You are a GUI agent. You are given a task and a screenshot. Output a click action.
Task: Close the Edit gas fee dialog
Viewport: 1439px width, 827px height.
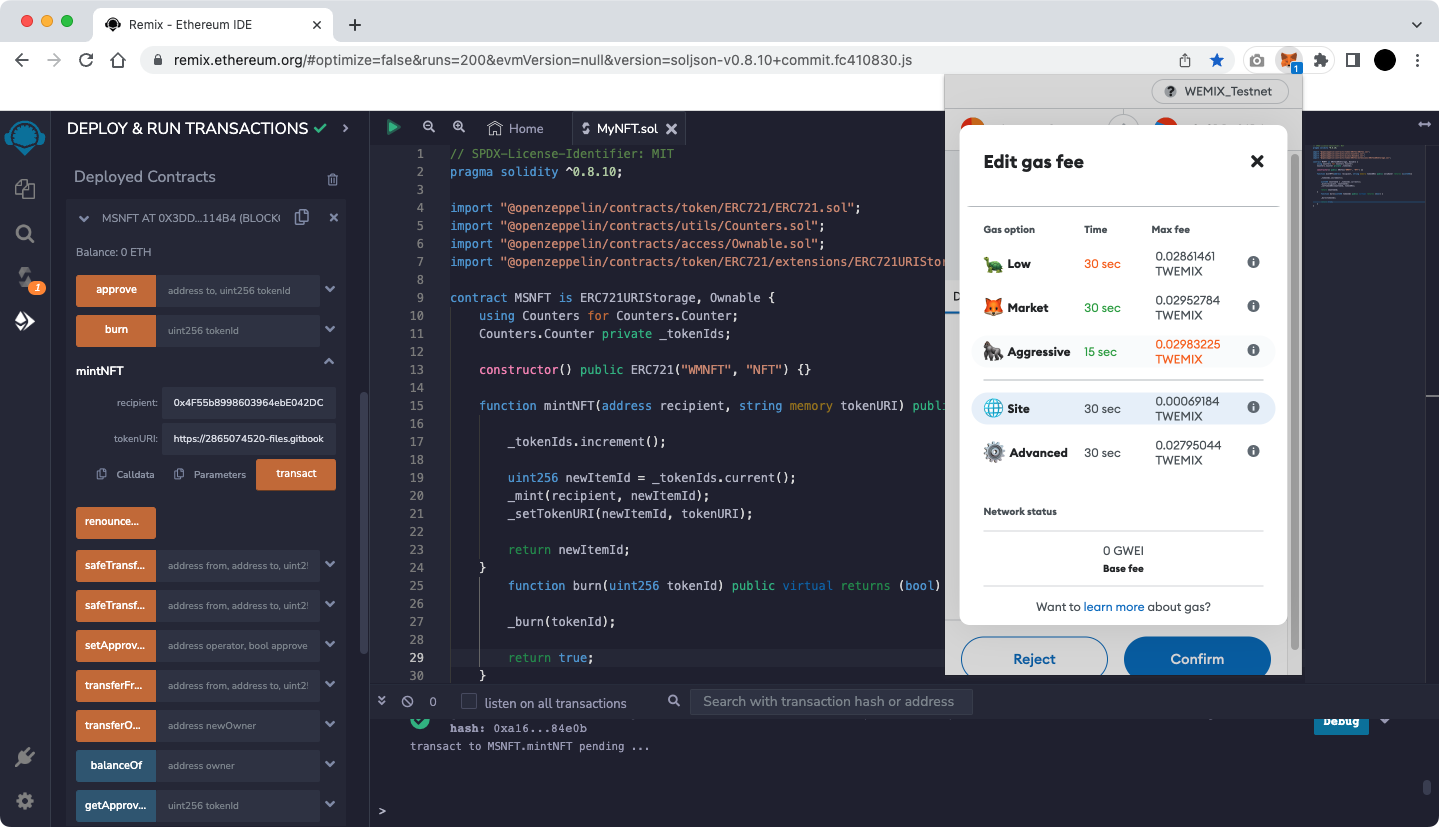point(1258,161)
